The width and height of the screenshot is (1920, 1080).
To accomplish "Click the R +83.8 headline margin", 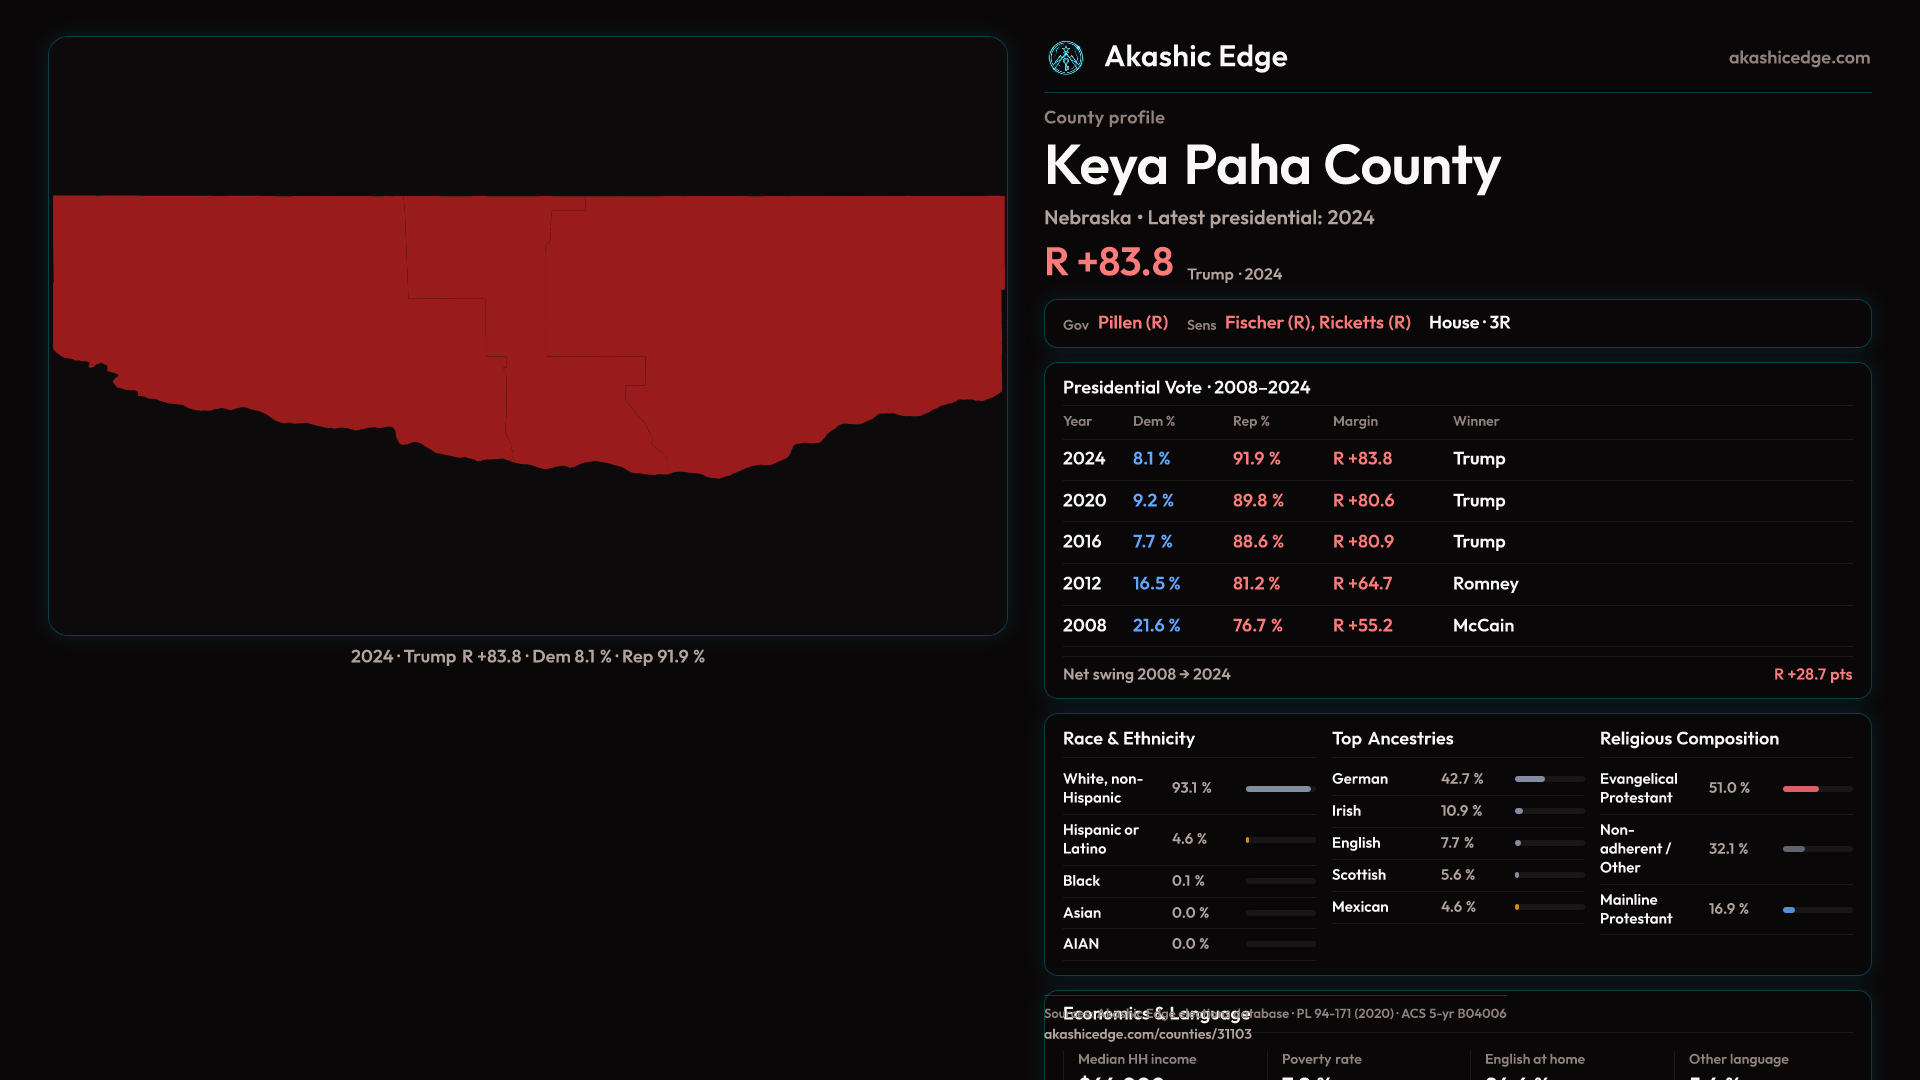I will tap(1108, 263).
